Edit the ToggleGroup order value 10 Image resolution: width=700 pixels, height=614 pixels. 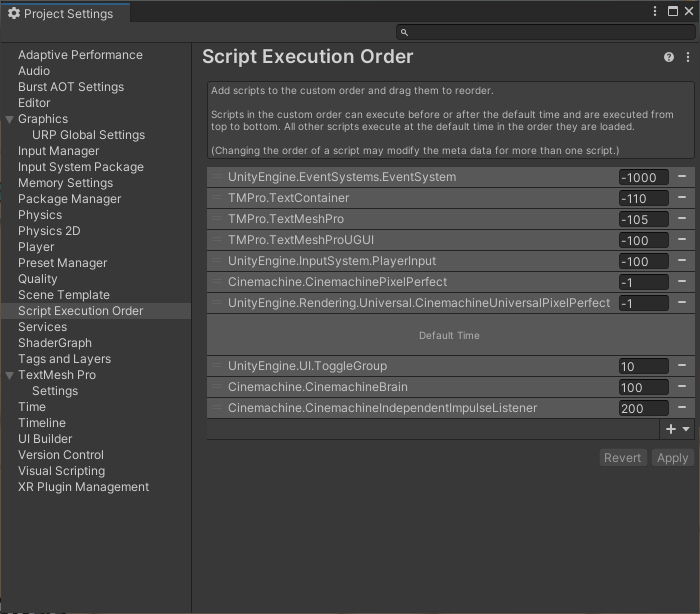643,366
